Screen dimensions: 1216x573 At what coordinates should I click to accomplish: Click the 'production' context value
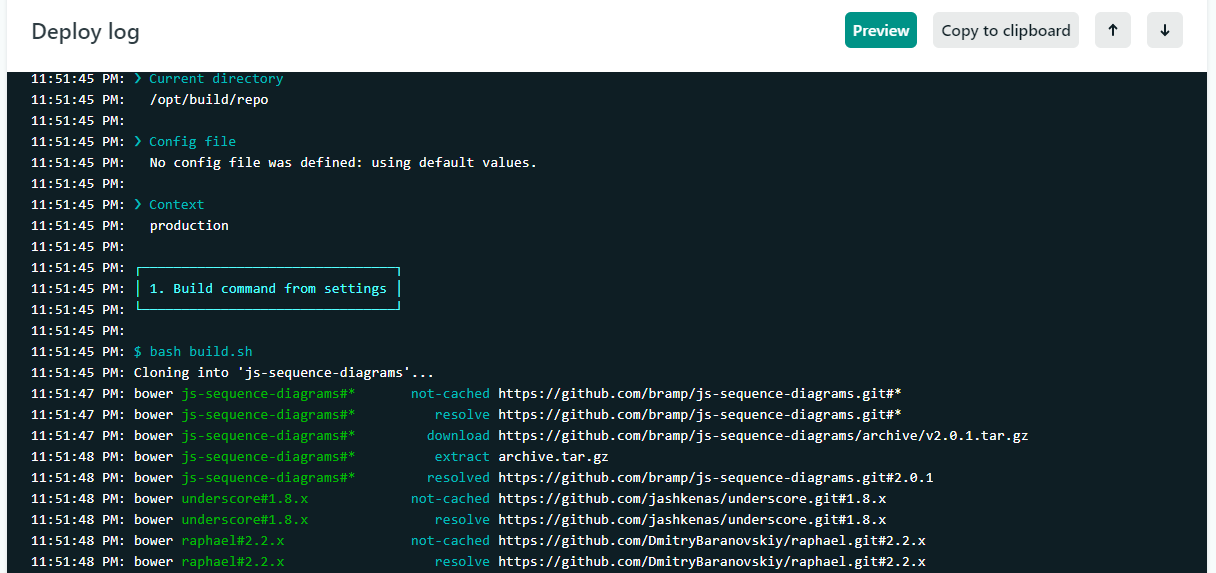[189, 225]
